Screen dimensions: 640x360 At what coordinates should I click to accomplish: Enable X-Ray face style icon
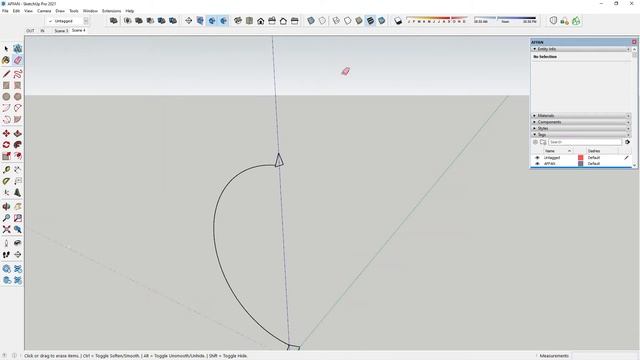click(311, 21)
